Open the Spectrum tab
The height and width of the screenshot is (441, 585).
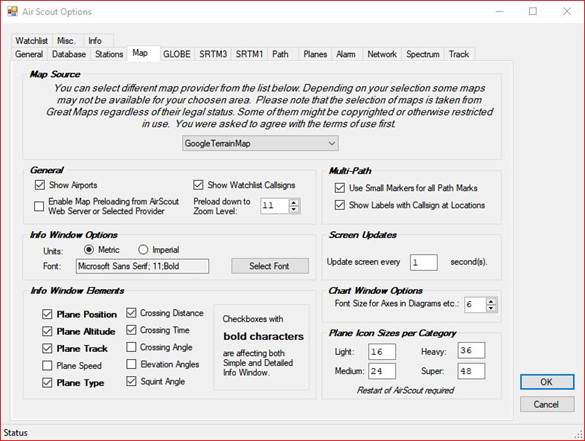coord(423,54)
